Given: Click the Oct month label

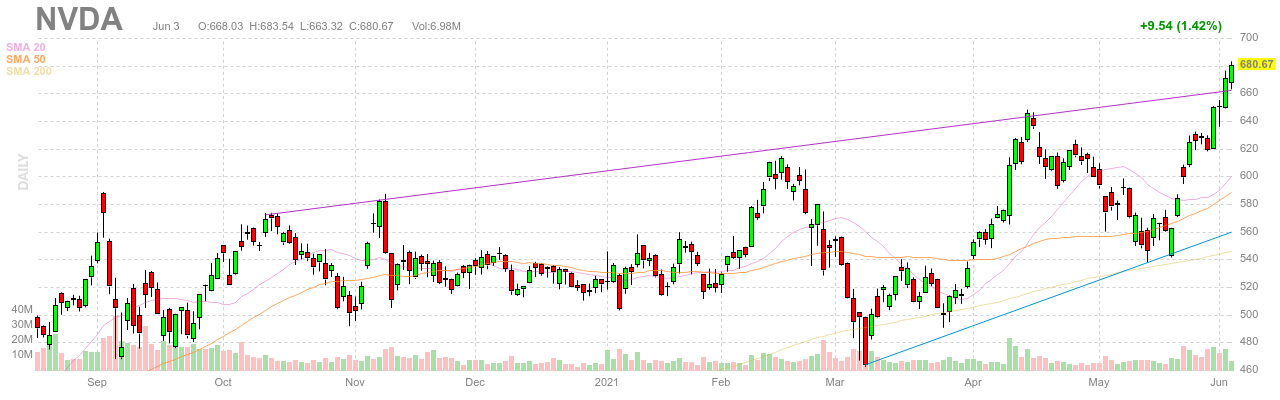Looking at the screenshot, I should point(223,382).
